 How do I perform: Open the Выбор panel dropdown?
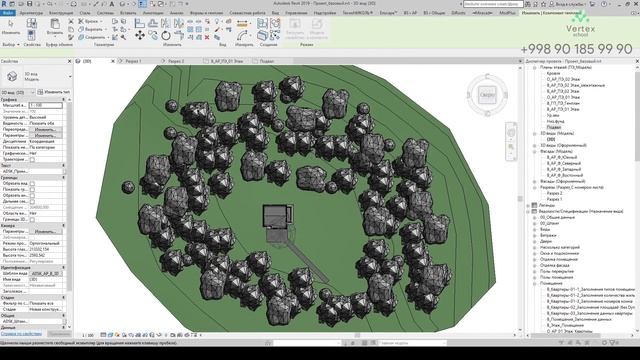[x=11, y=44]
